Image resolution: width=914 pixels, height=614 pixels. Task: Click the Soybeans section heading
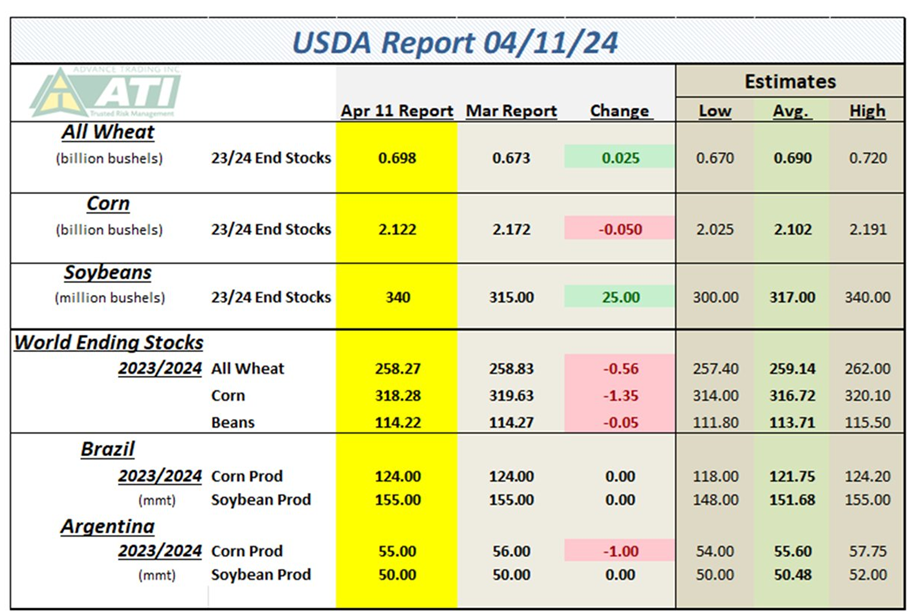tap(108, 272)
